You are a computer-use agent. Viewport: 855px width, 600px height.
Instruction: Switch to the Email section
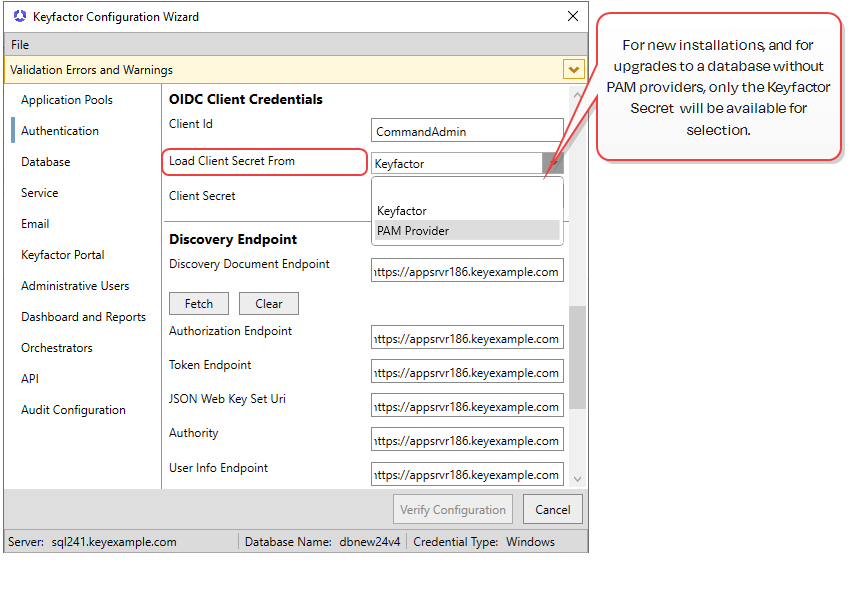[x=35, y=224]
